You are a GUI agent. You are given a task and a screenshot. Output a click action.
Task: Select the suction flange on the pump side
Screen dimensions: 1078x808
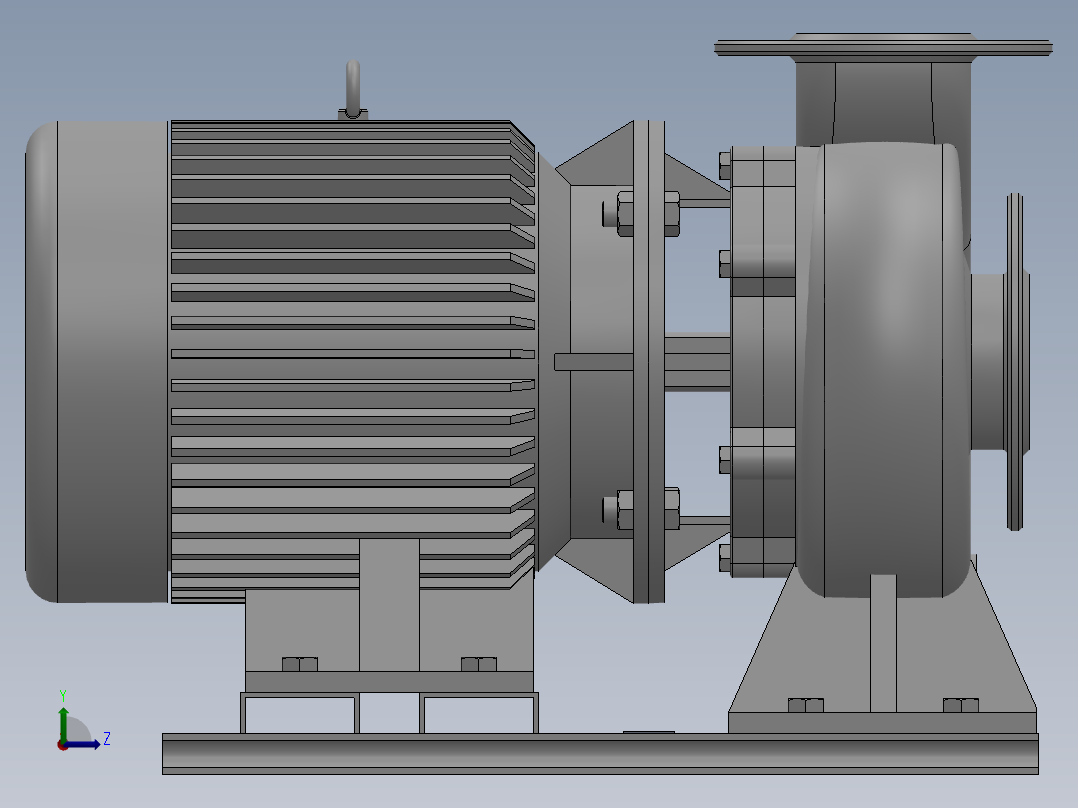click(1015, 362)
